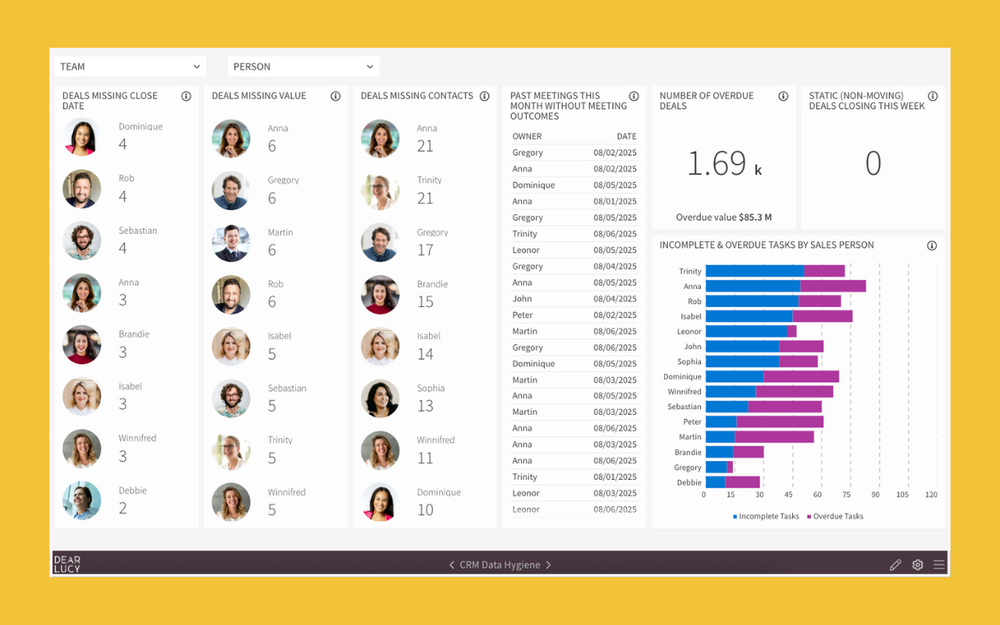Click the pencil edit icon in bottom bar

click(895, 565)
